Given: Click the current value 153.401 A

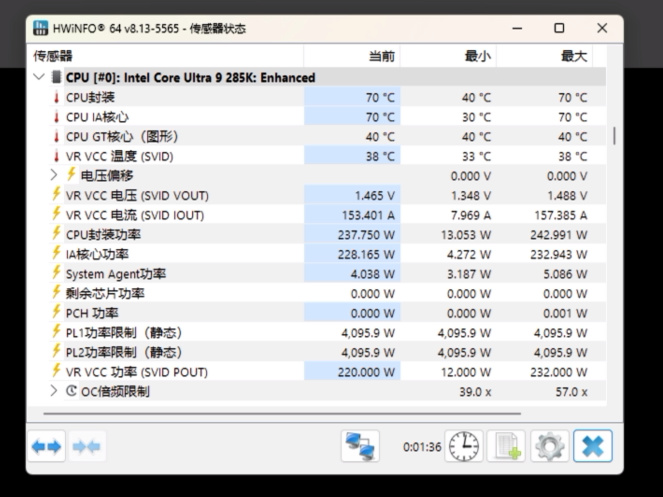Looking at the screenshot, I should [x=368, y=215].
